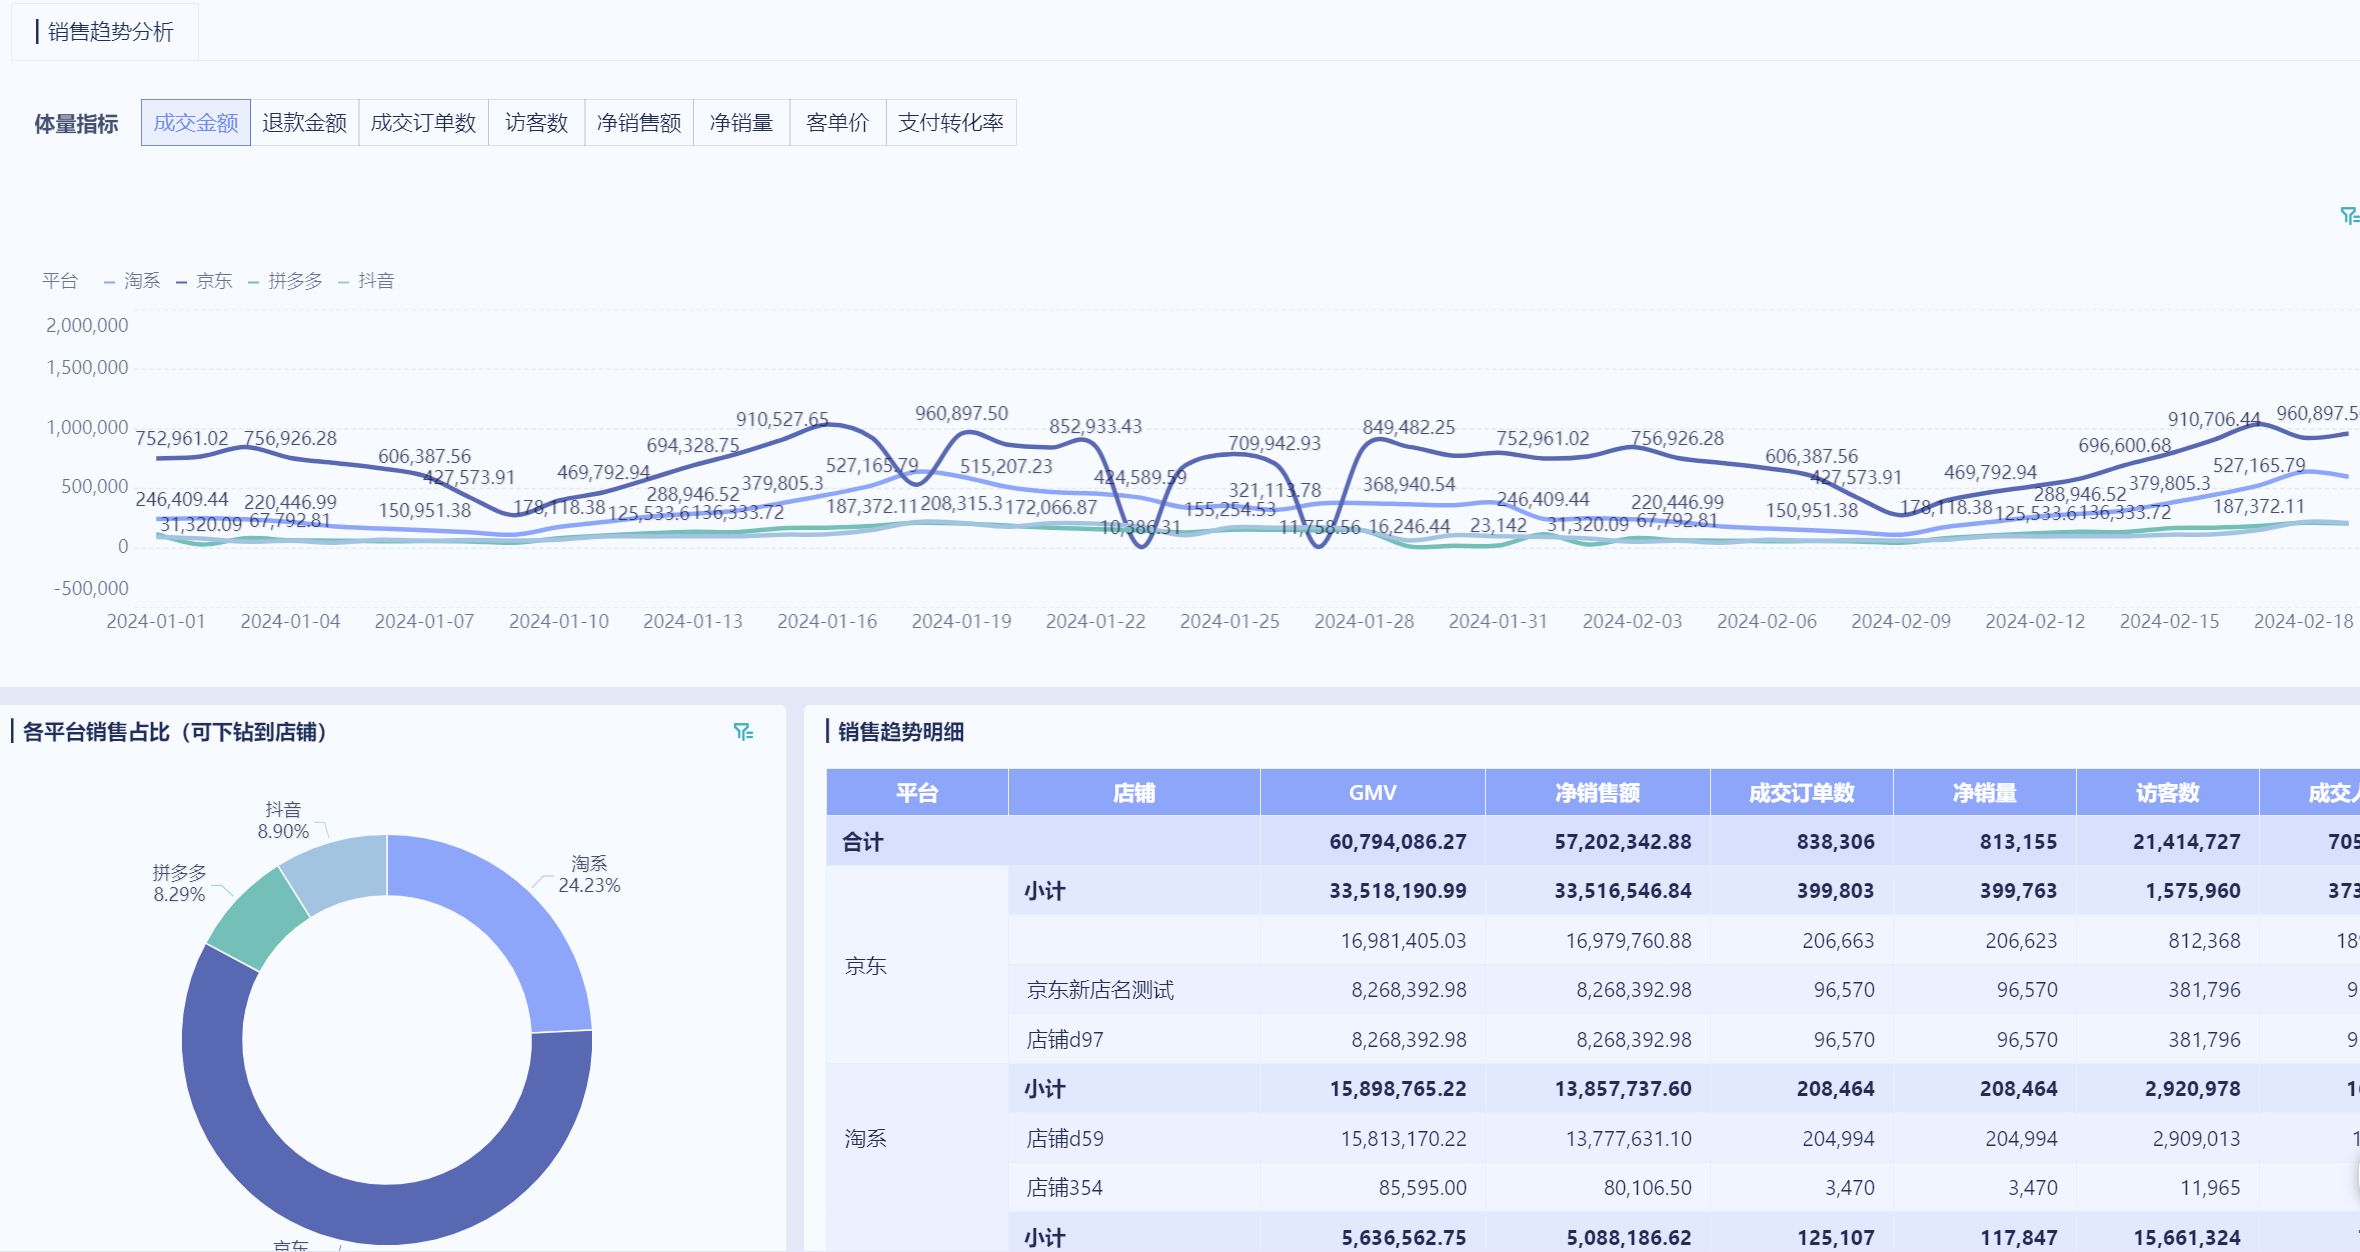
Task: Click total GMV value 60,794,086.27
Action: click(x=1398, y=842)
